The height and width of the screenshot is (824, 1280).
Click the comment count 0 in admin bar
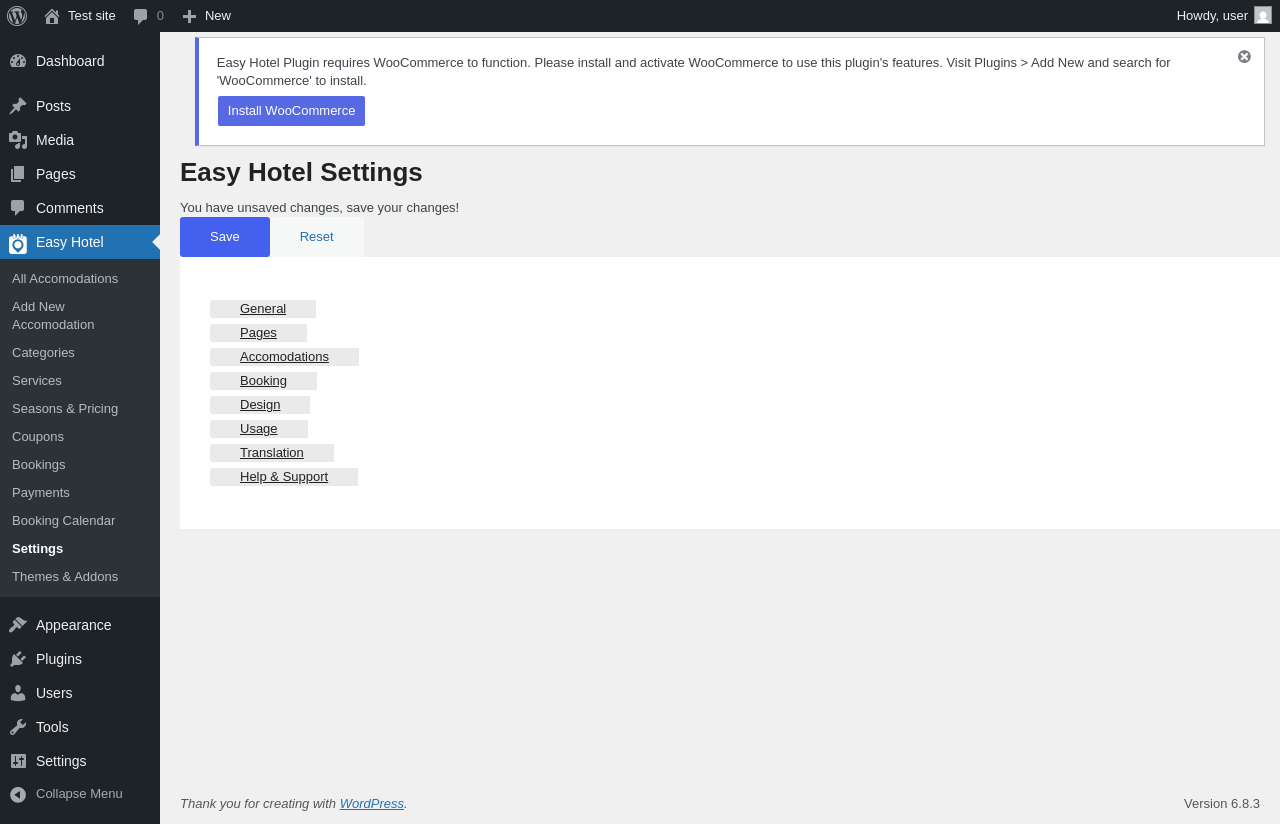tap(160, 16)
